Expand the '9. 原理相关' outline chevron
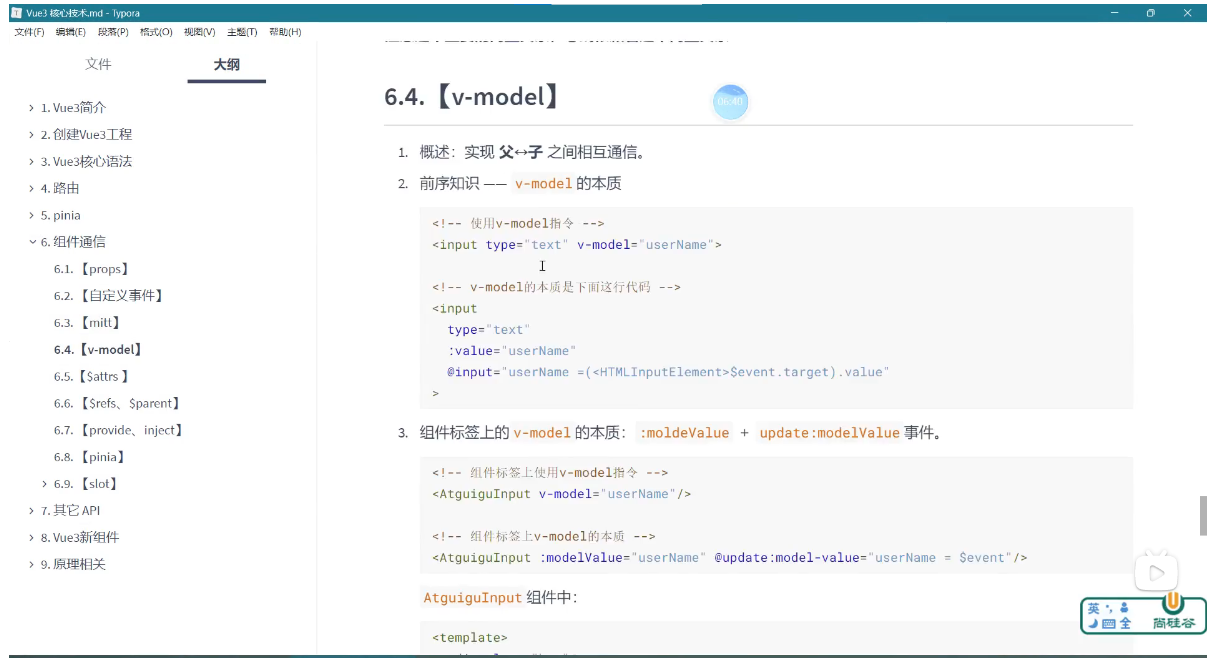The height and width of the screenshot is (665, 1225). point(32,565)
